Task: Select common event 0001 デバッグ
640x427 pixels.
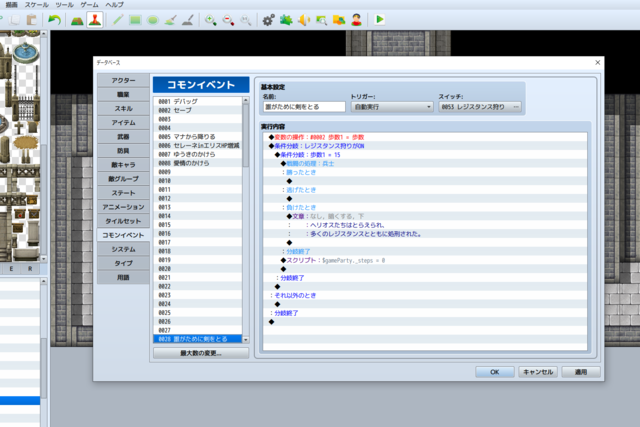Action: [x=198, y=101]
